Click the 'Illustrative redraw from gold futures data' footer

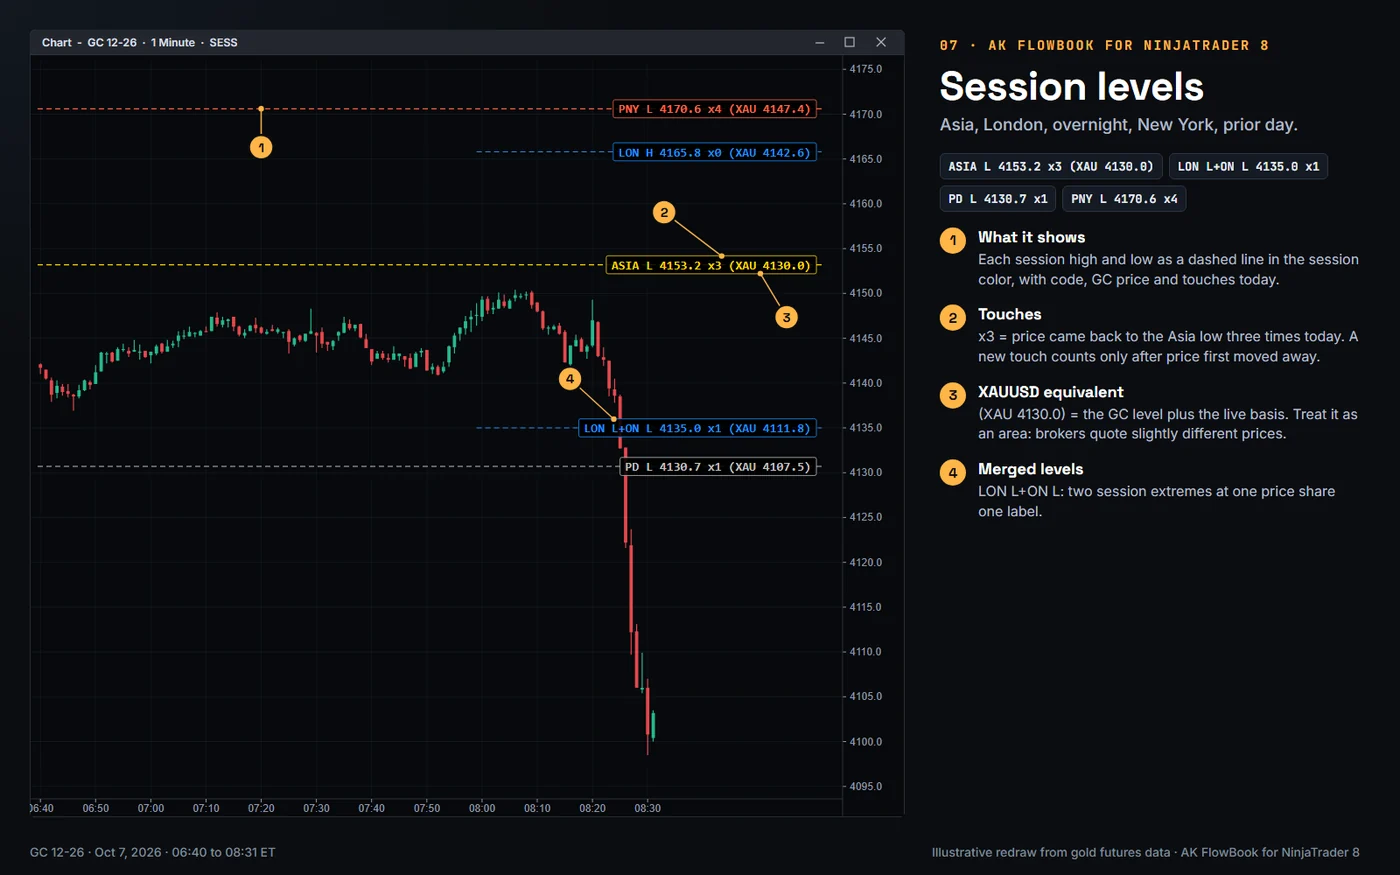pos(1050,853)
